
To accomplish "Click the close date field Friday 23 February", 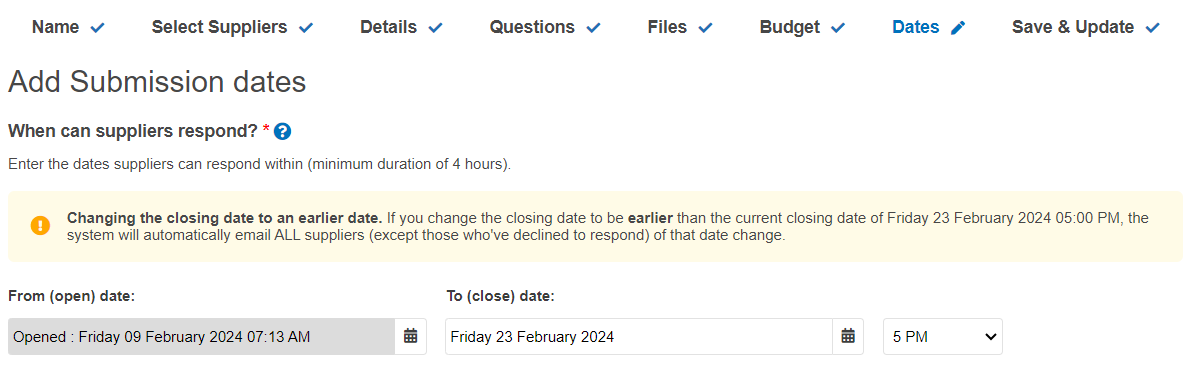I will tap(639, 336).
